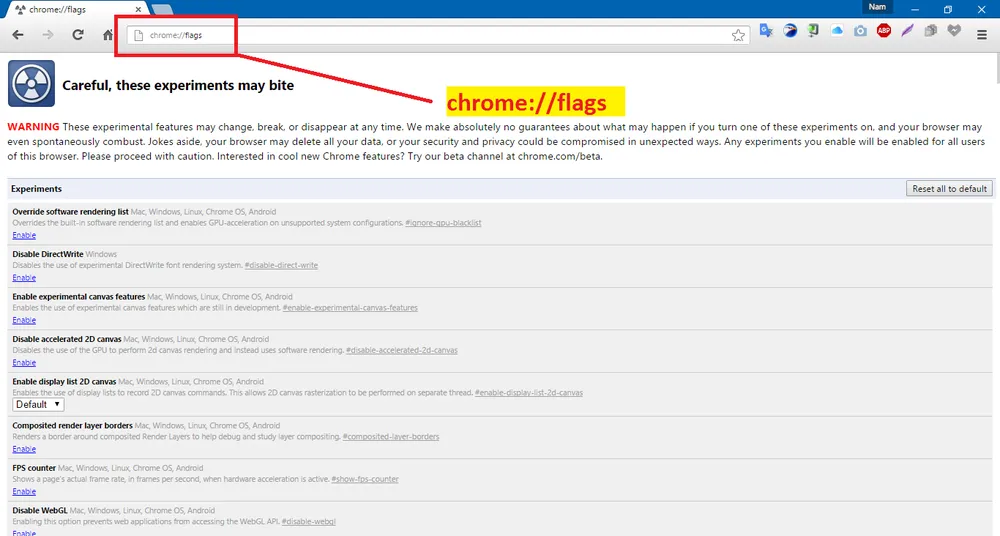1000x536 pixels.
Task: Open the #ignore-gpu-blacklist anchor link
Action: click(443, 223)
